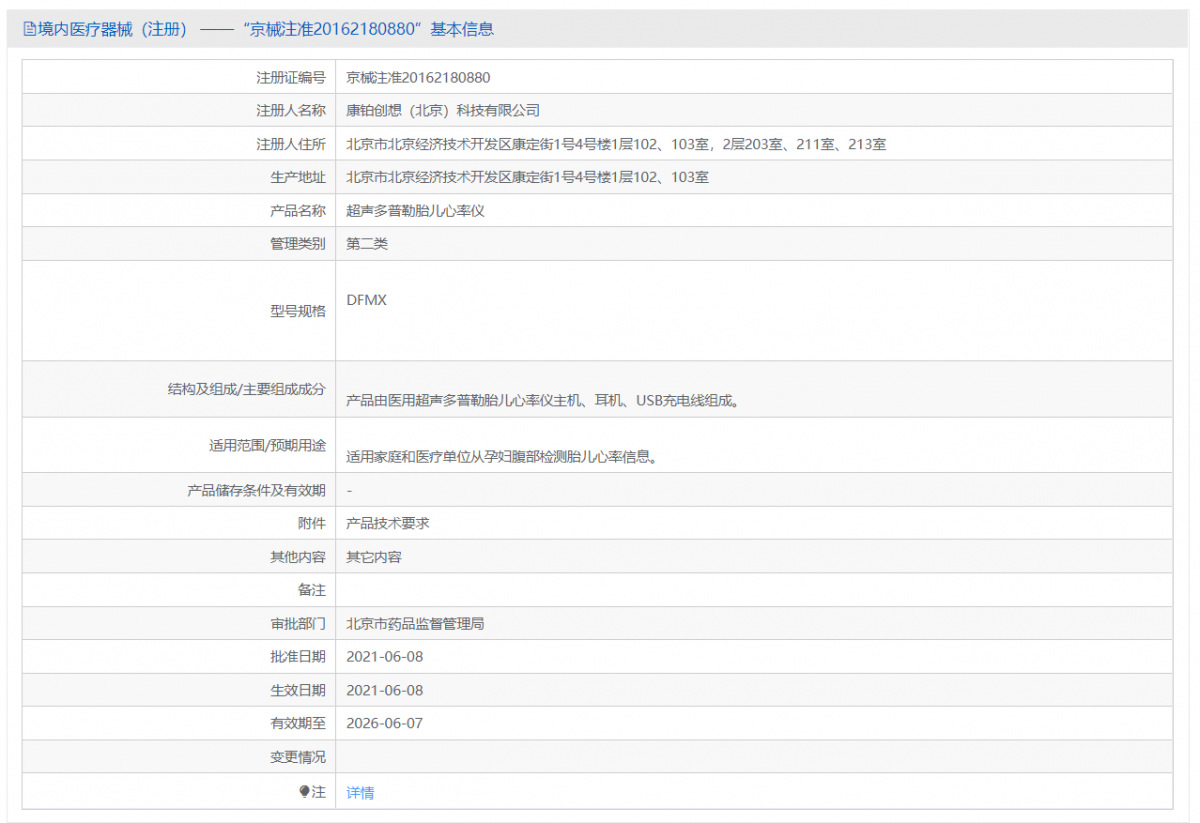
Task: Click the 注册证编号 label
Action: (x=291, y=77)
